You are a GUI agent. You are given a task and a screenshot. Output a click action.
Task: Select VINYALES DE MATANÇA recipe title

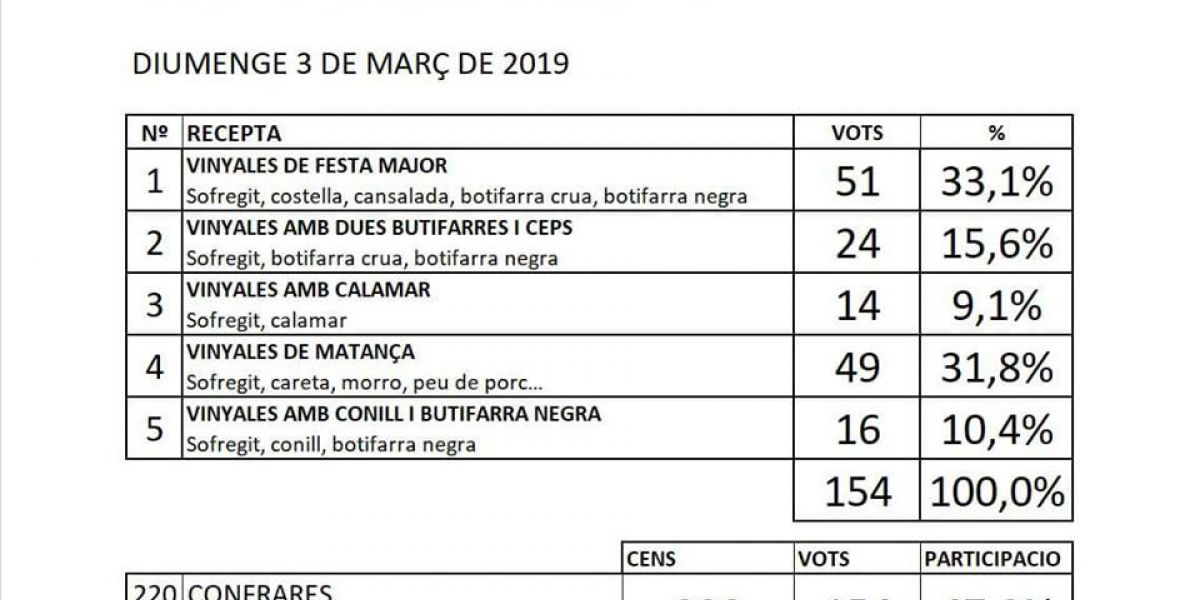click(301, 352)
